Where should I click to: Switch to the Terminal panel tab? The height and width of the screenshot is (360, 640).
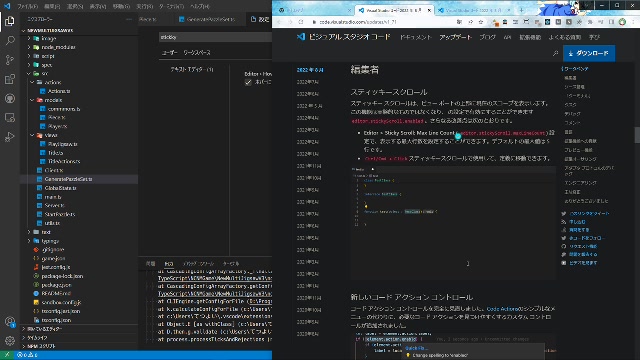[231, 264]
